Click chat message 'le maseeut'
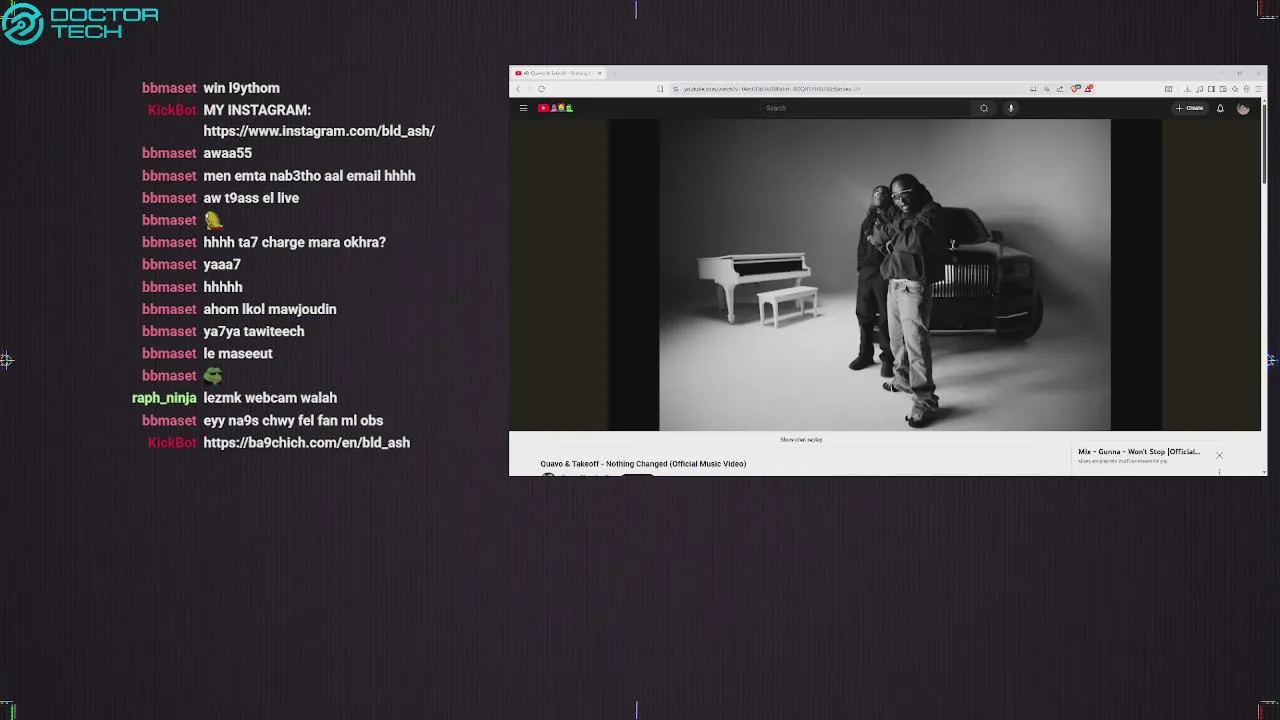Viewport: 1280px width, 720px height. 238,353
